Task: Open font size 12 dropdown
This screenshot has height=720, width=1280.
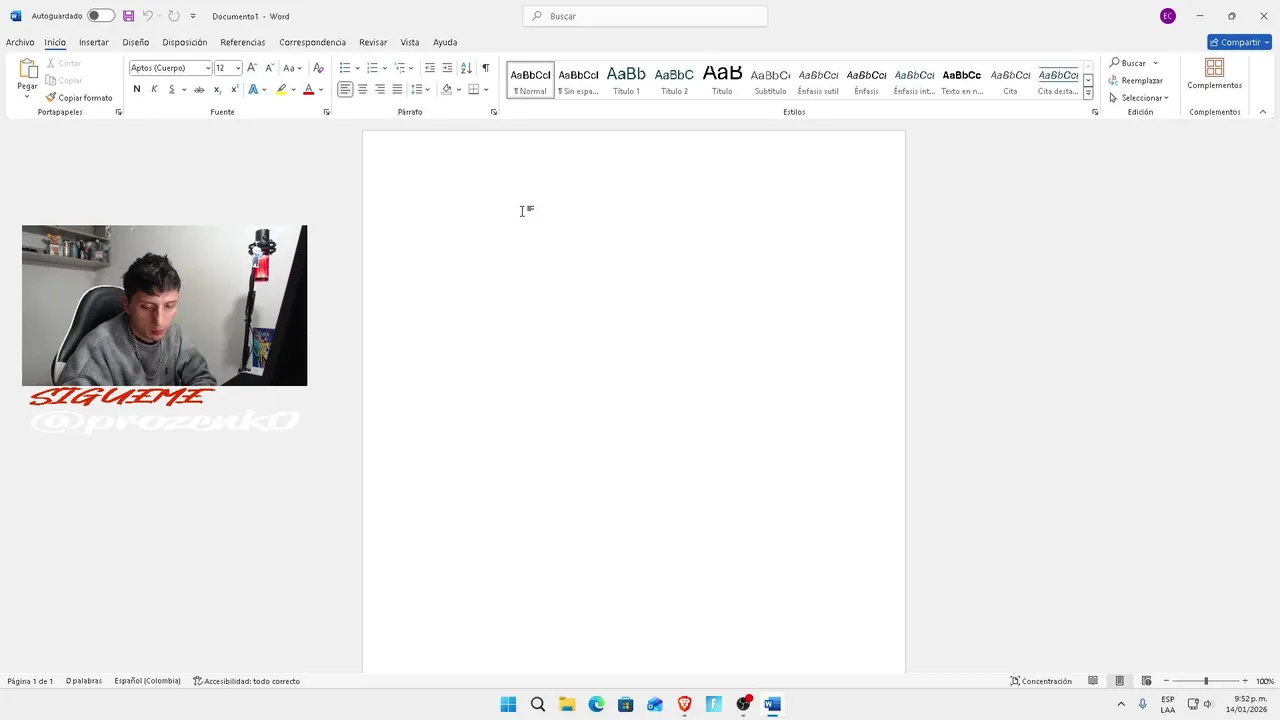Action: click(238, 68)
